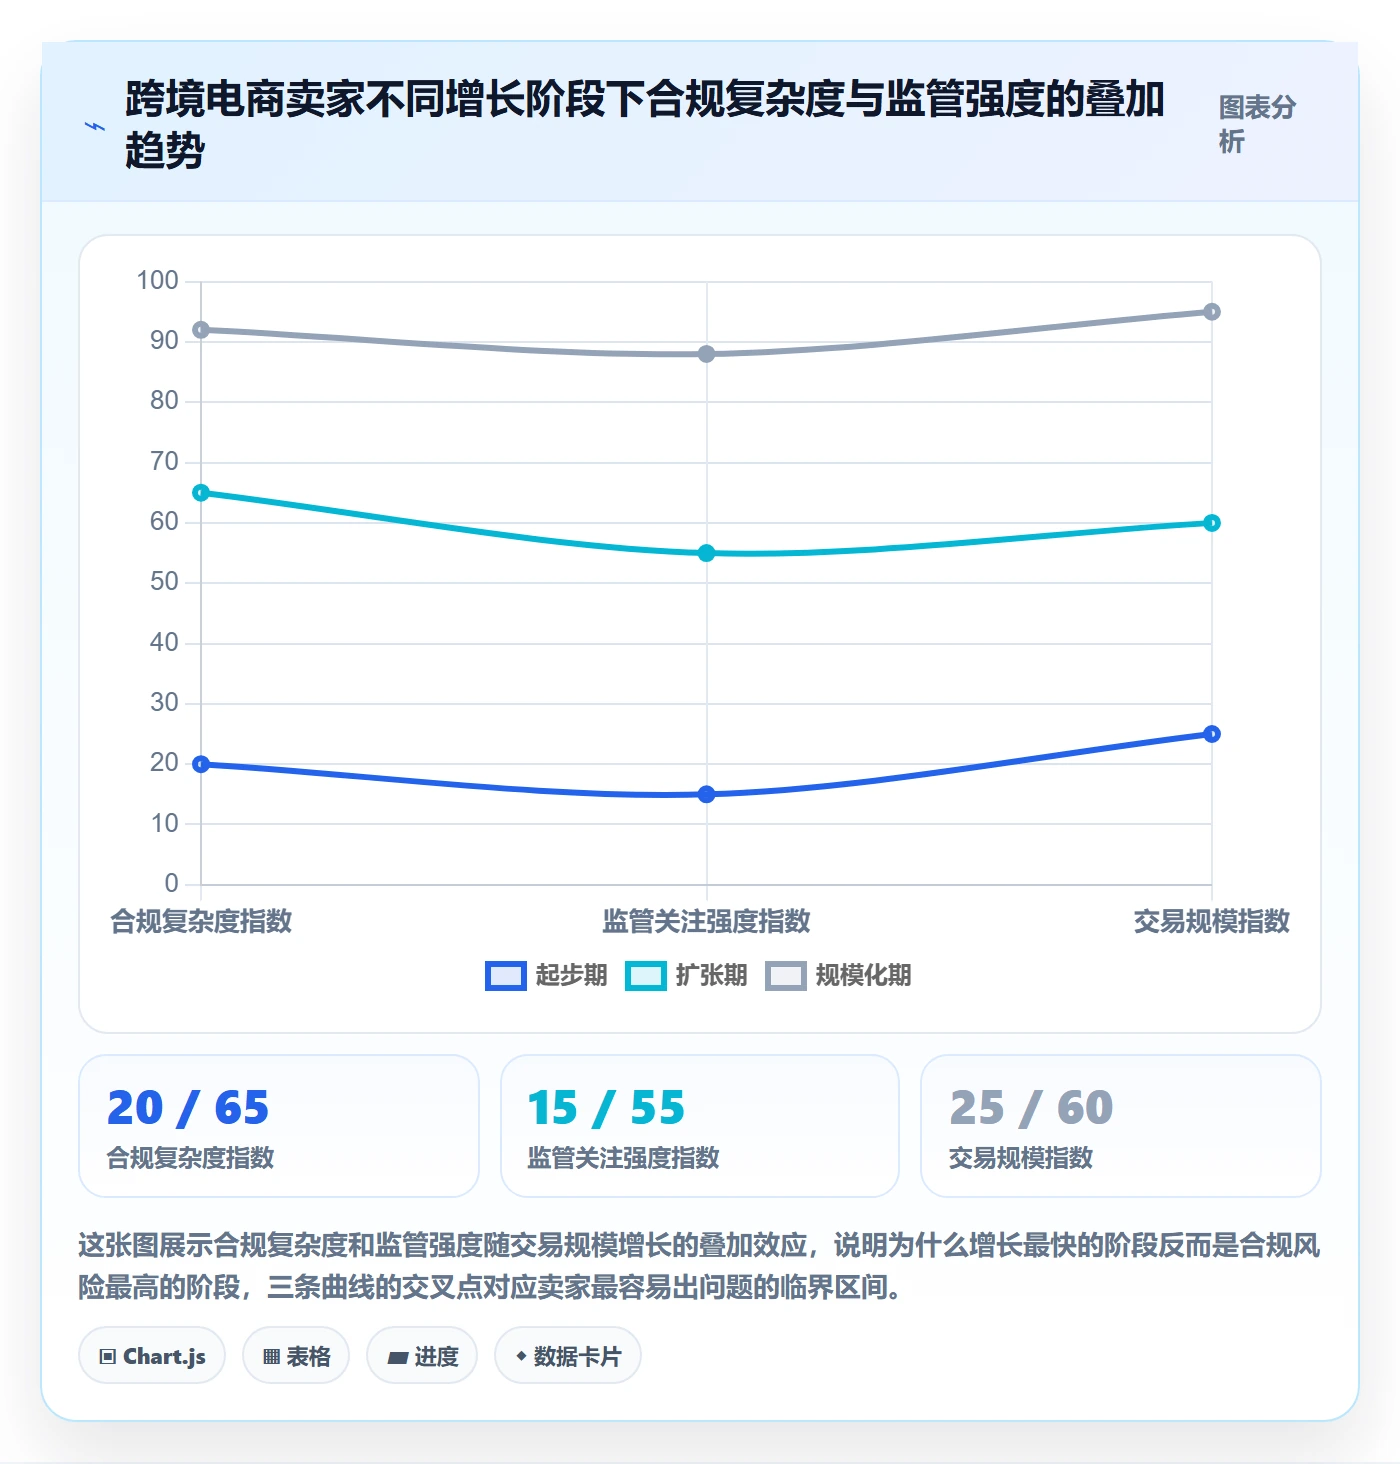The image size is (1400, 1464).
Task: Toggle the 起步期 legend color box
Action: click(x=506, y=976)
